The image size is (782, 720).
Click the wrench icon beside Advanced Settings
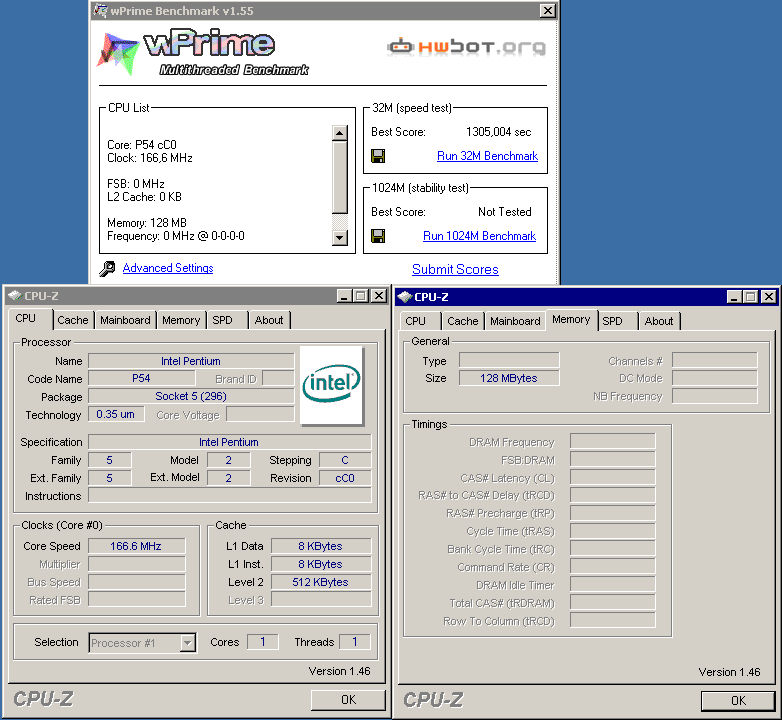click(x=107, y=269)
